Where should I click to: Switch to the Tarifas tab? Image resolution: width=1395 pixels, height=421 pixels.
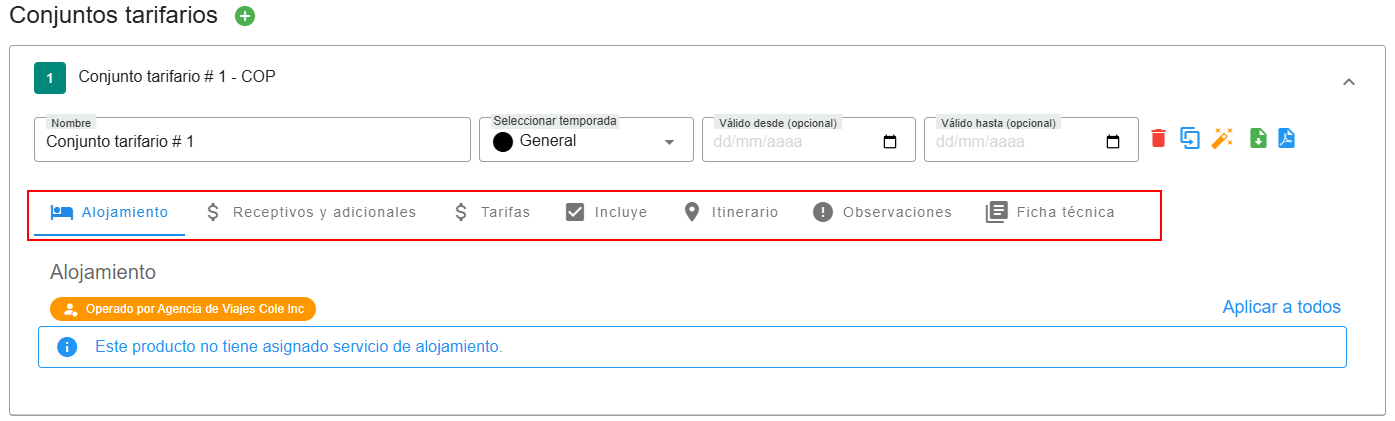pyautogui.click(x=491, y=212)
